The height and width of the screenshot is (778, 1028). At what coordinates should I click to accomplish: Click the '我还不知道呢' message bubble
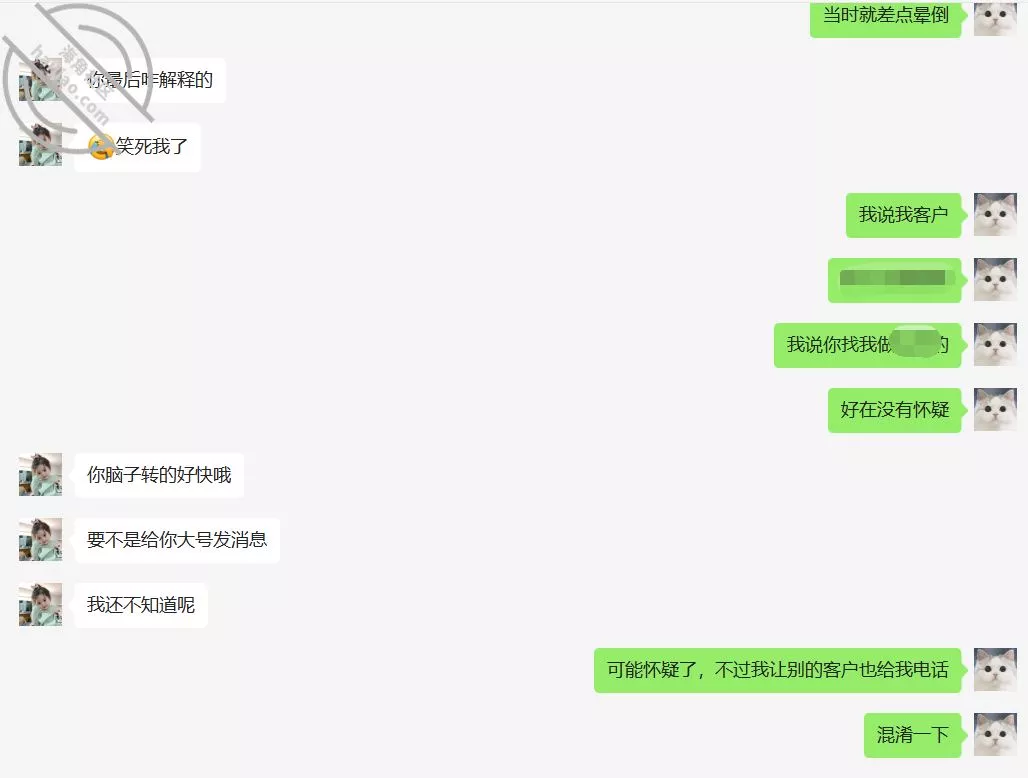[141, 605]
